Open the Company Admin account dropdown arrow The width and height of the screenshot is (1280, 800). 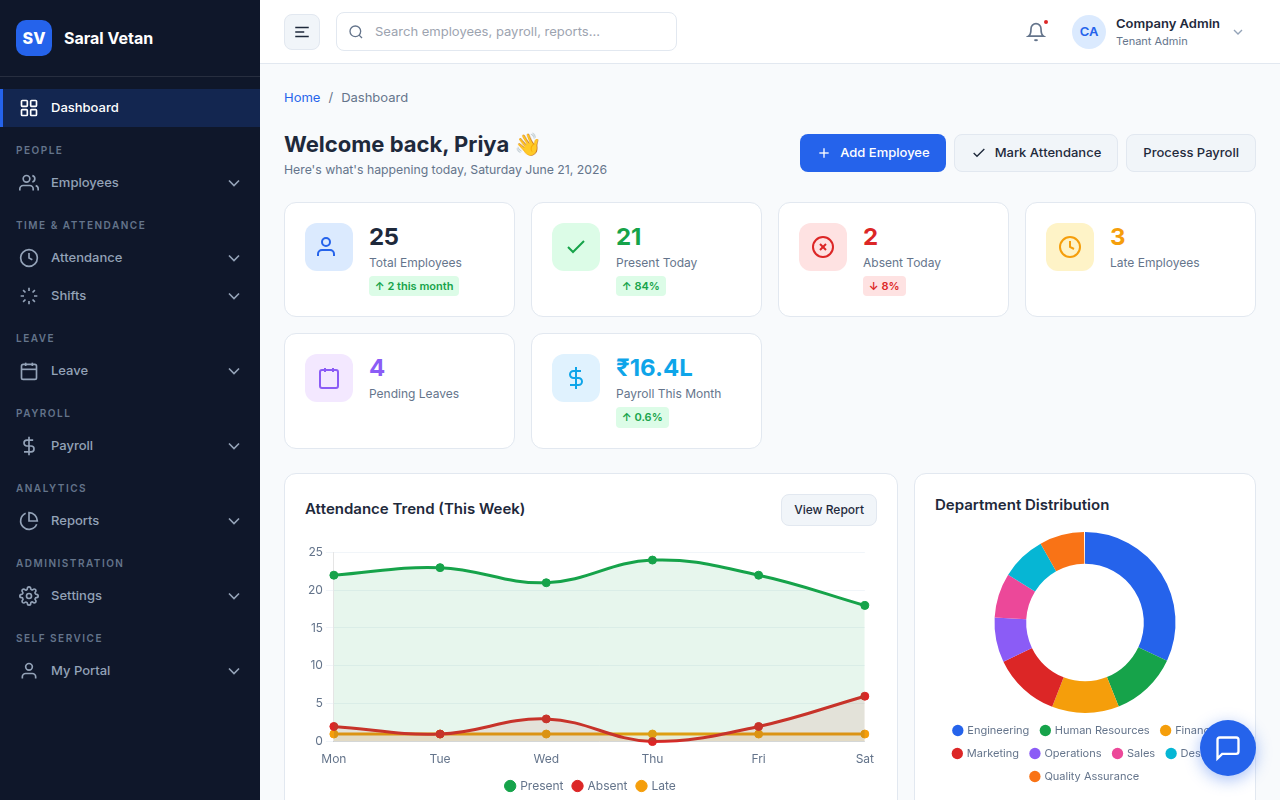tap(1238, 32)
